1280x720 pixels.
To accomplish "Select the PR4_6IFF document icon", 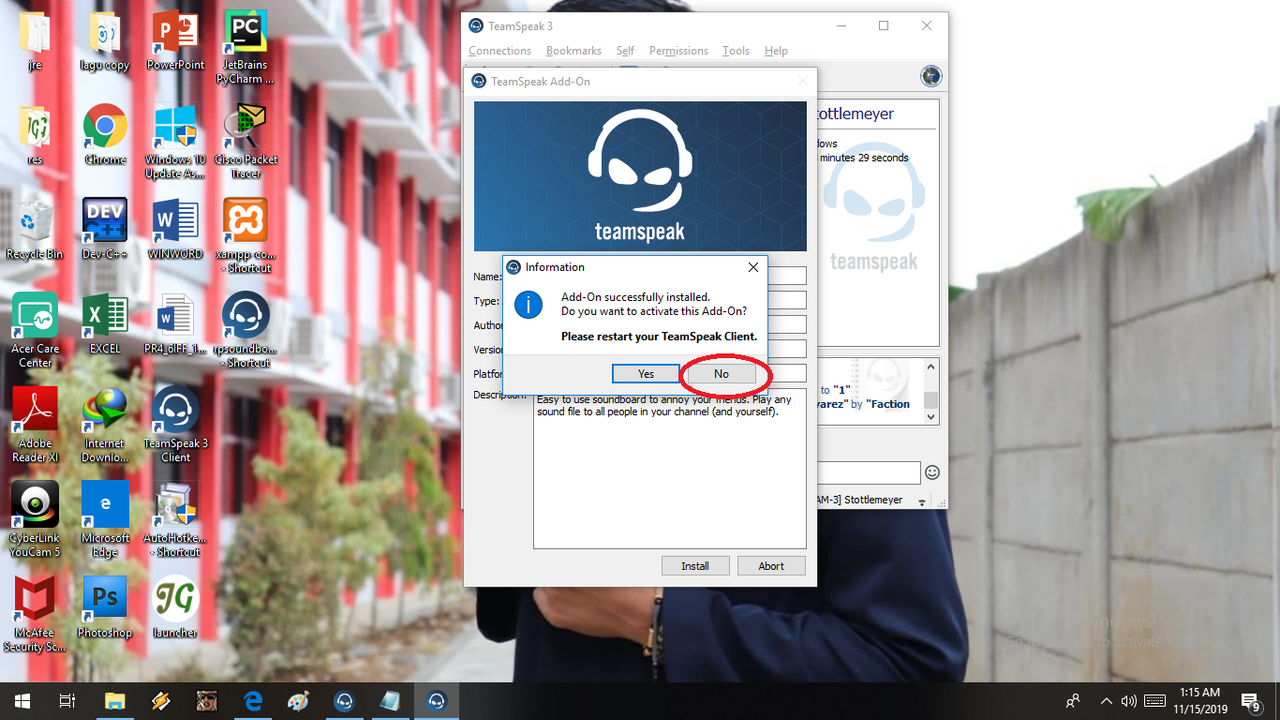I will click(x=175, y=324).
